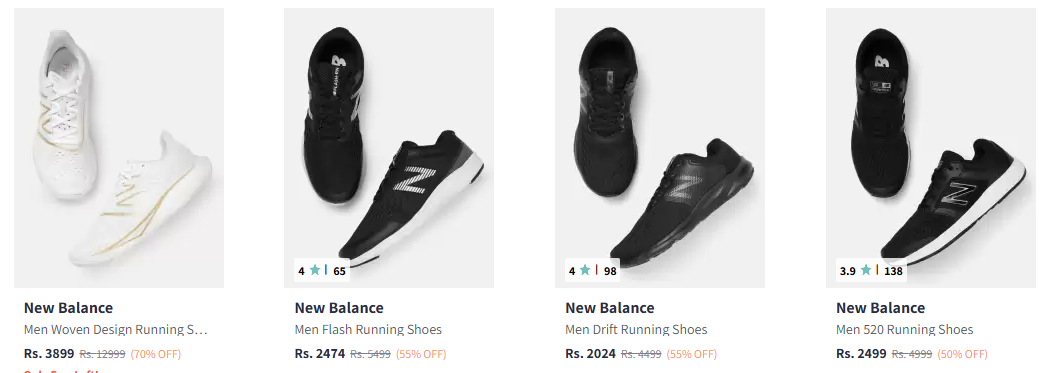This screenshot has width=1048, height=373.
Task: Click the 98 reviews count badge
Action: (610, 271)
